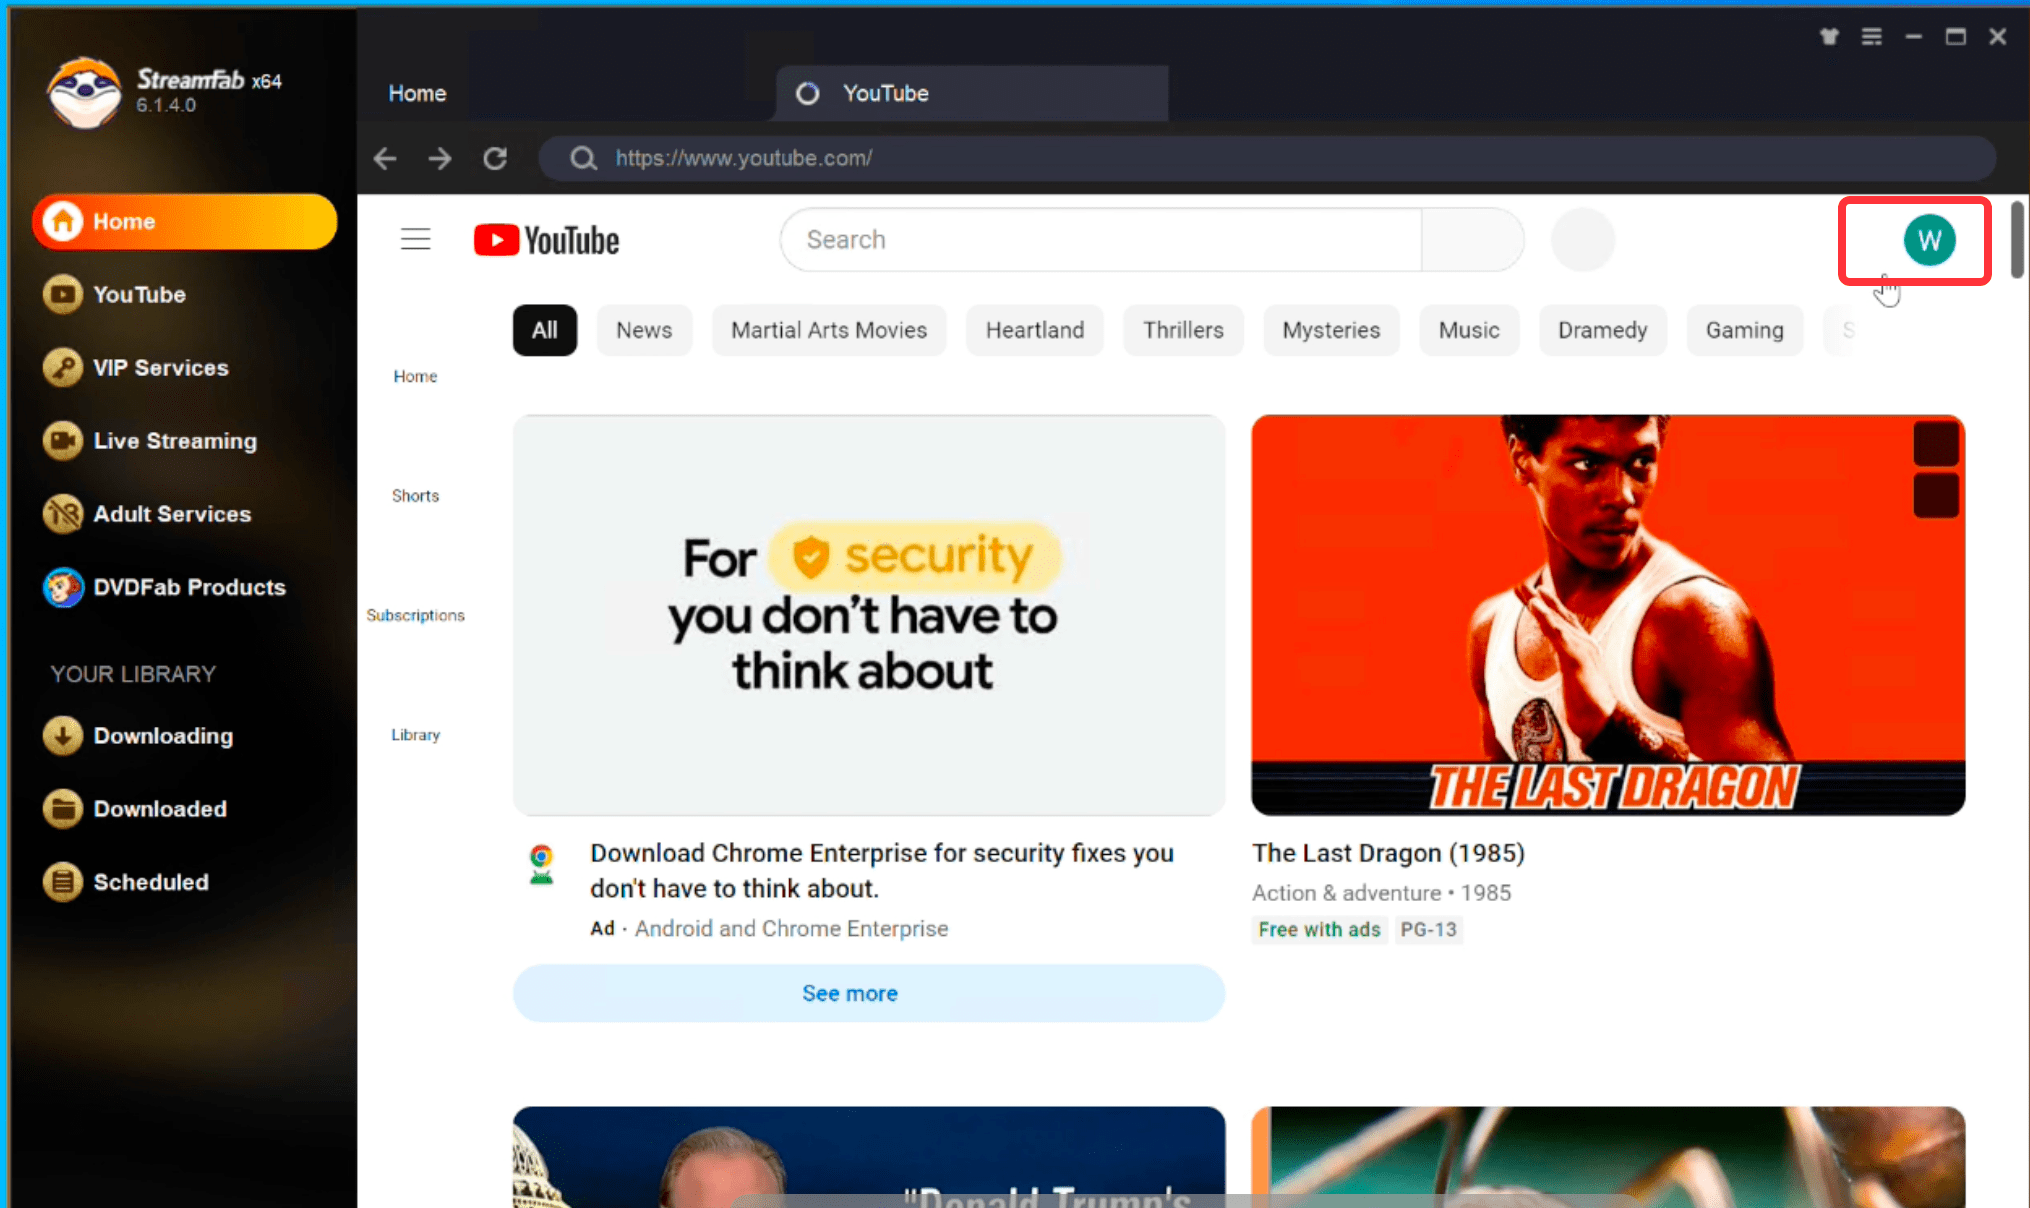Click the StreamFab sloth logo

tap(84, 92)
